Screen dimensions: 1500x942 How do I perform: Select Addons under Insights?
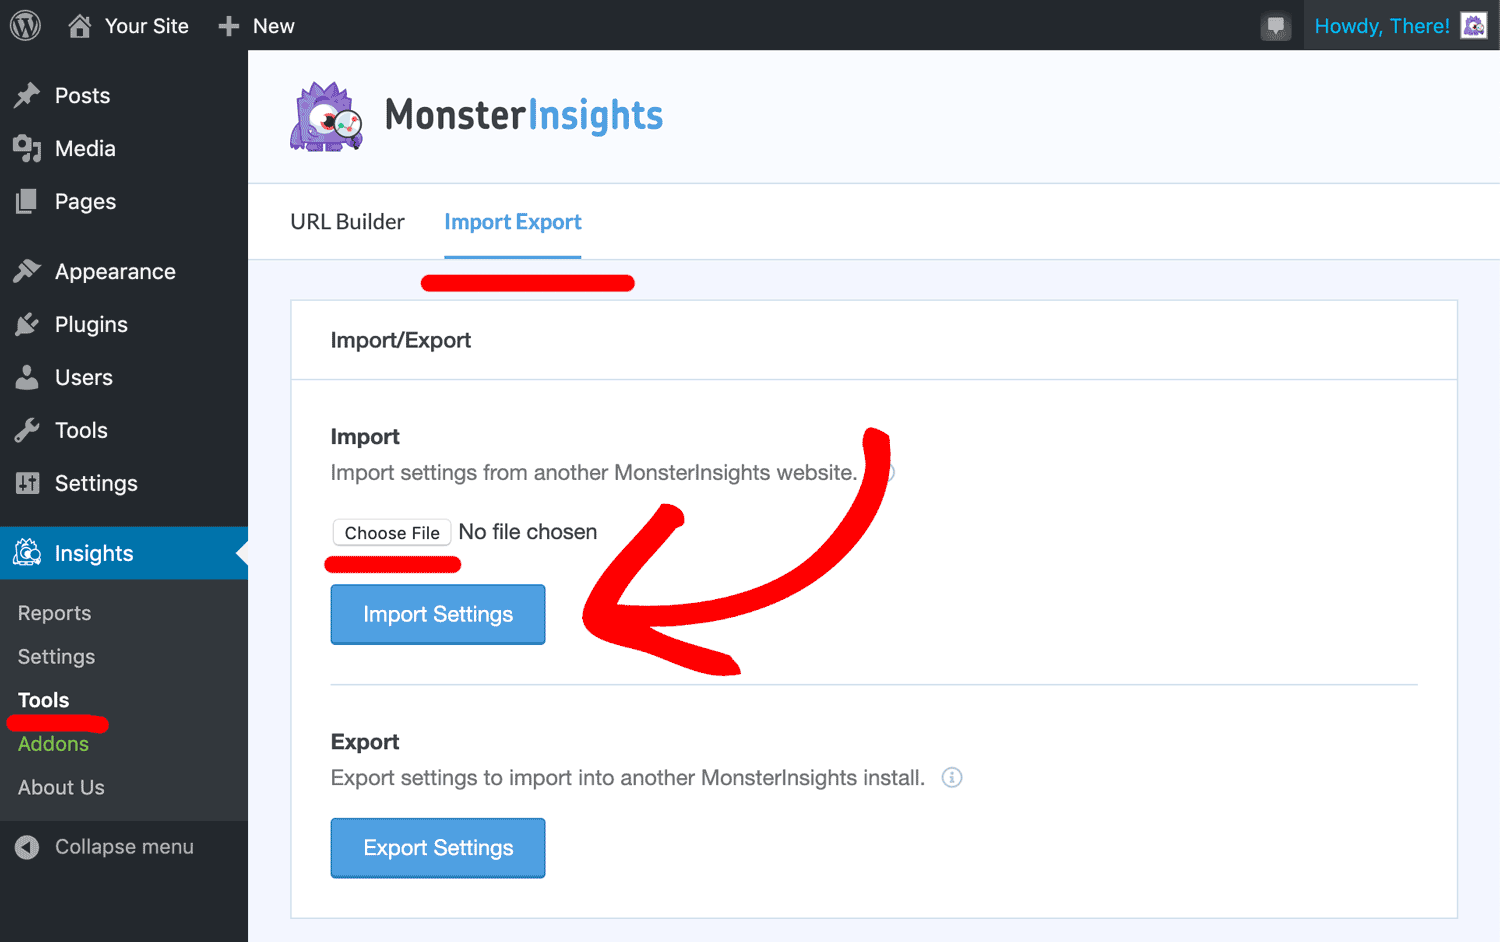(x=54, y=743)
